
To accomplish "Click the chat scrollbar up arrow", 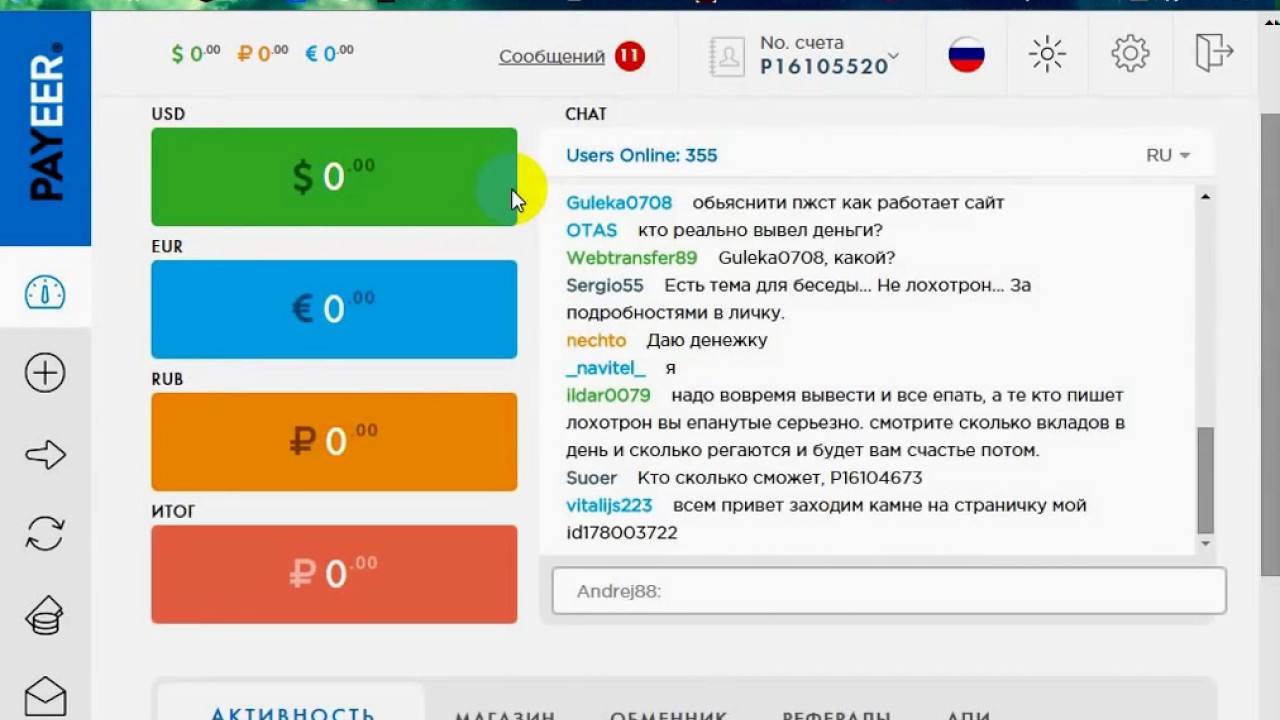I will (1205, 197).
